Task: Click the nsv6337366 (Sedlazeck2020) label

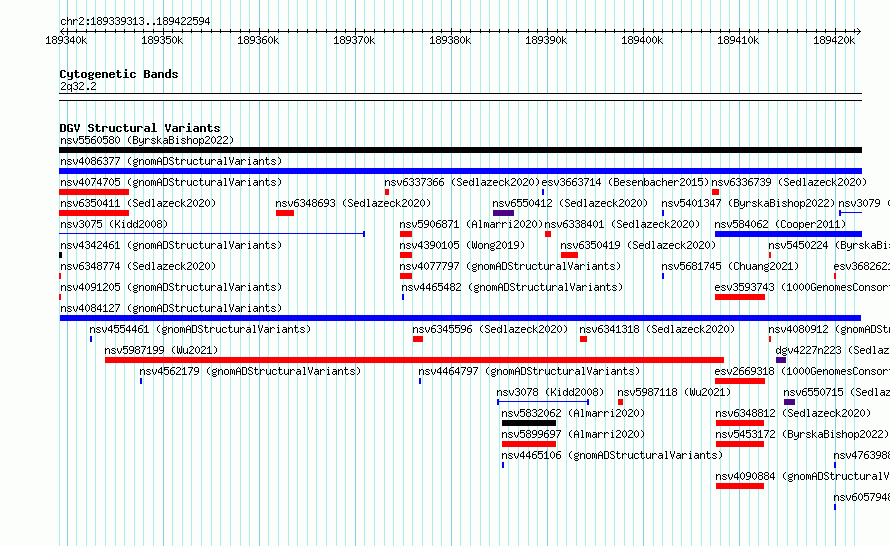Action: (462, 182)
